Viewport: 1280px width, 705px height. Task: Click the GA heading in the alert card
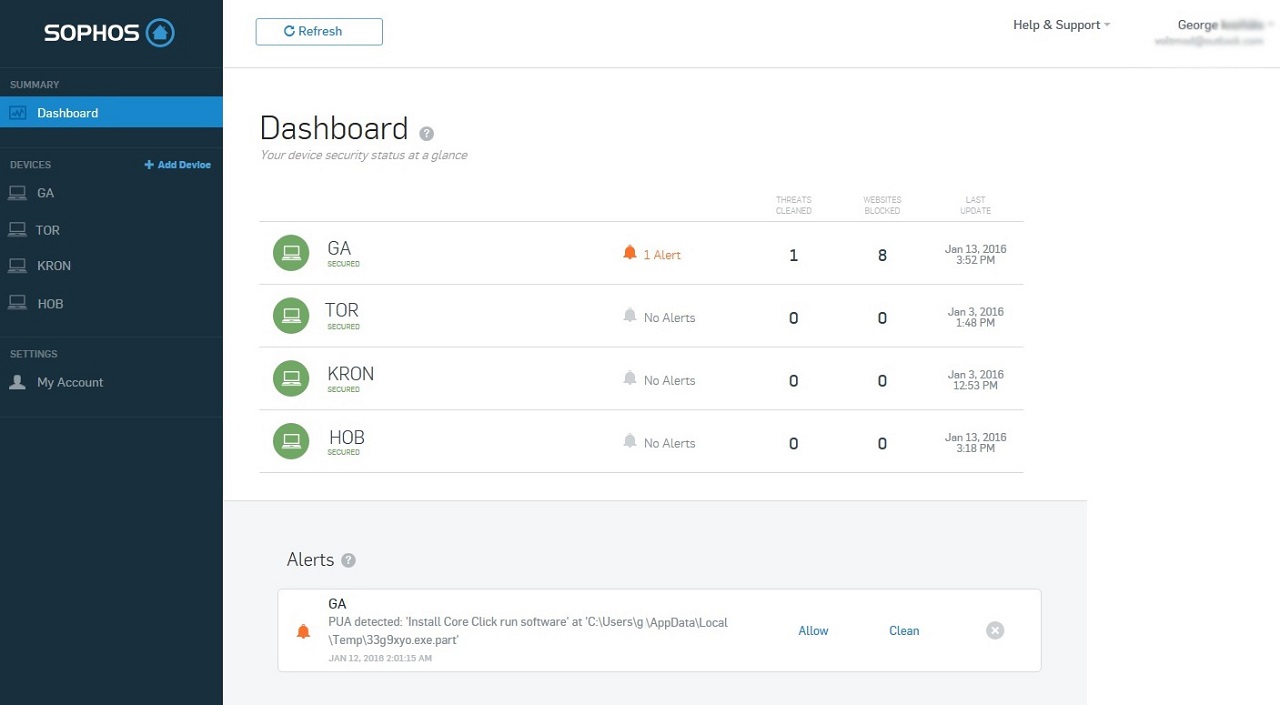[x=337, y=604]
